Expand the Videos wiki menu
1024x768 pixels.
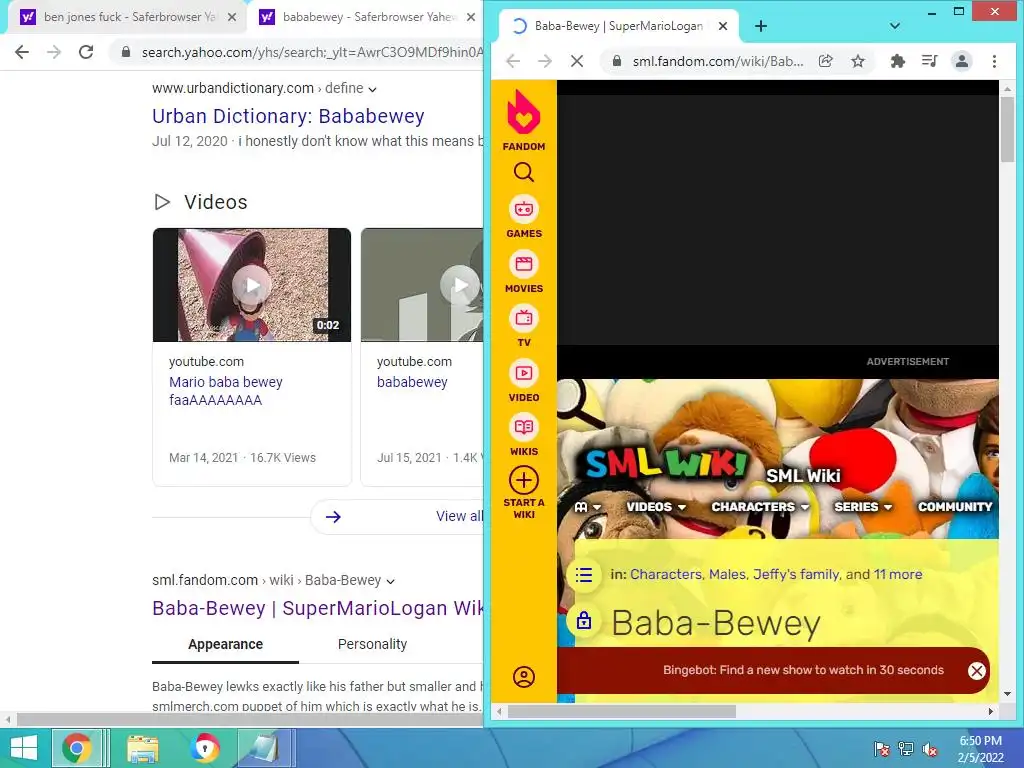click(656, 507)
